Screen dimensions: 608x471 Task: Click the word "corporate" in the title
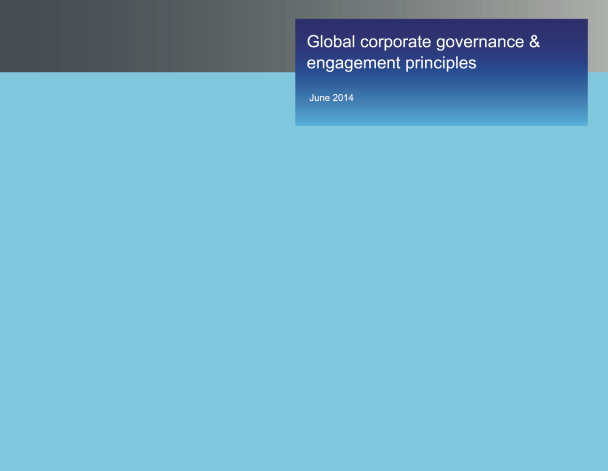tap(397, 43)
